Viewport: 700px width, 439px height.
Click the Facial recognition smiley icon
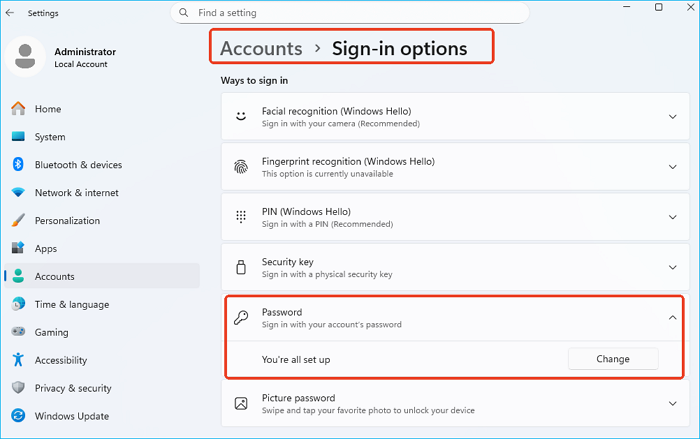[241, 117]
